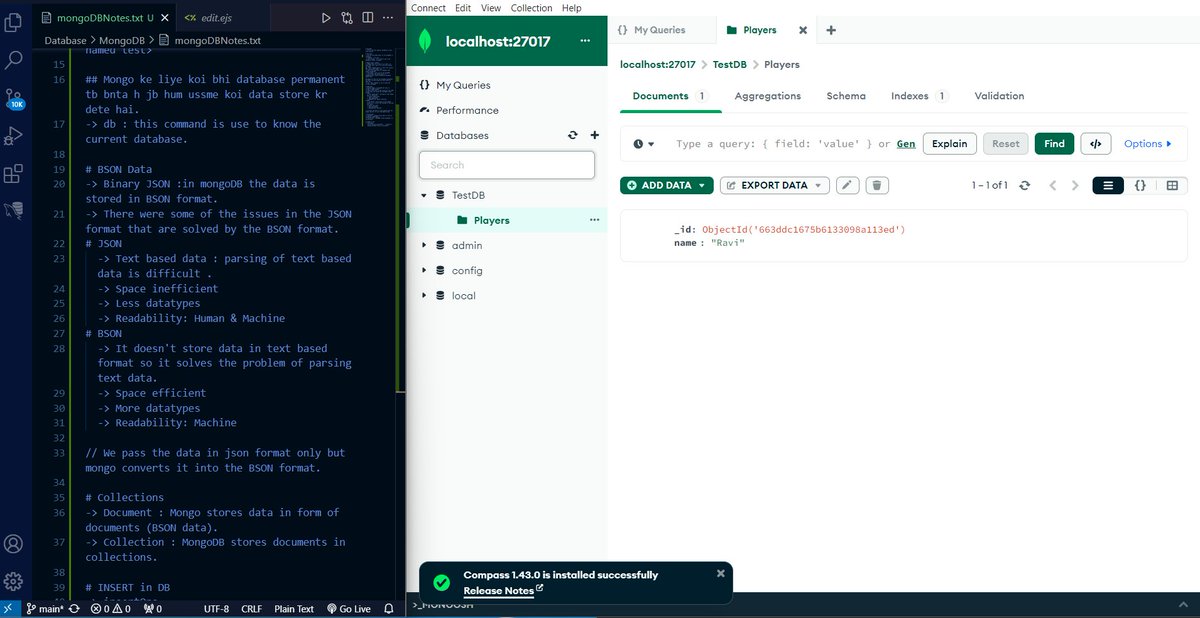
Task: Open the ADD DATA dropdown
Action: 666,185
